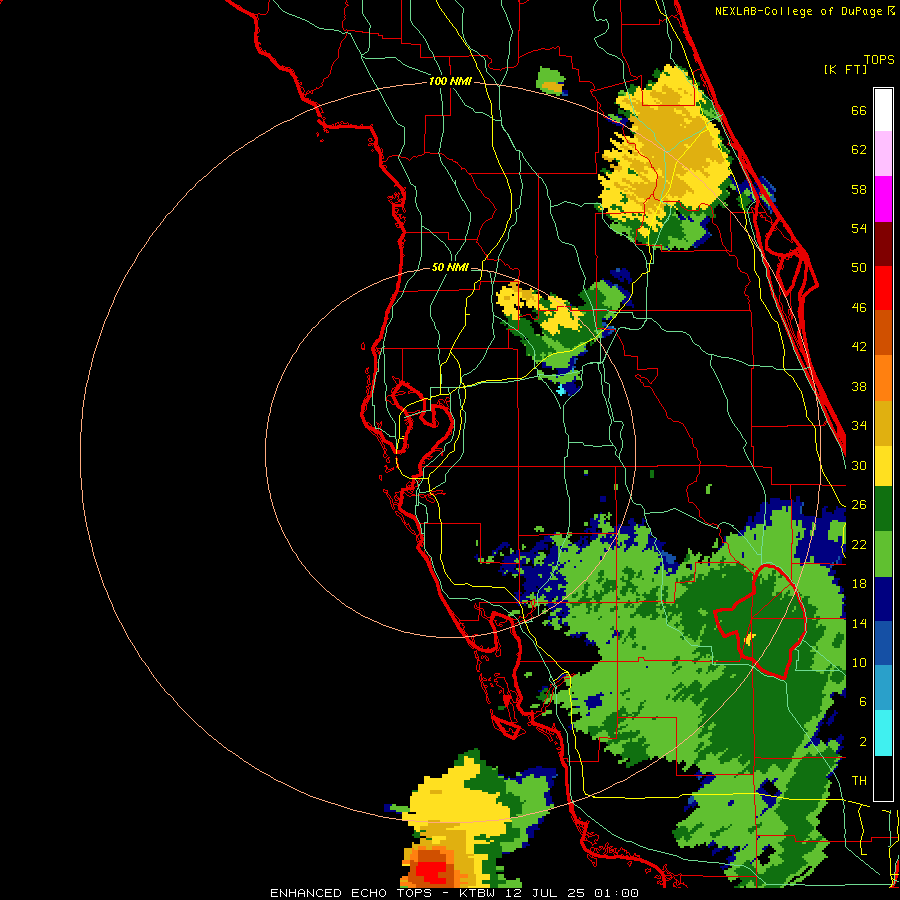900x900 pixels.
Task: Select the sky blue legend band
Action: click(883, 688)
